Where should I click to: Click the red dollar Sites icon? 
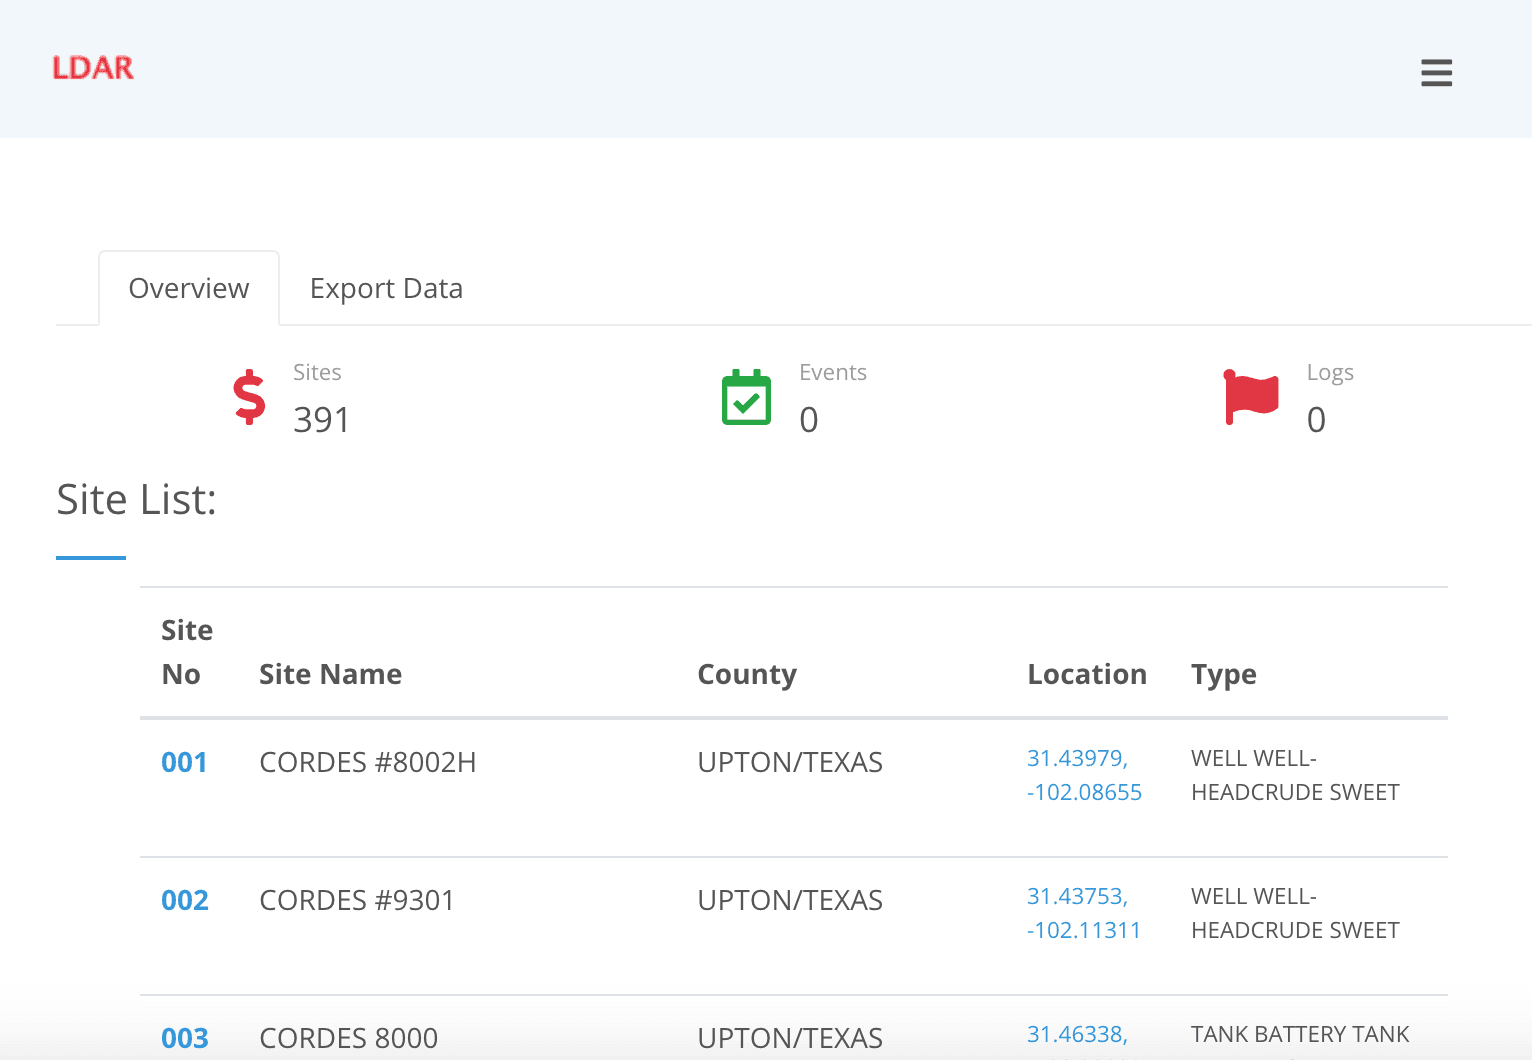[249, 398]
